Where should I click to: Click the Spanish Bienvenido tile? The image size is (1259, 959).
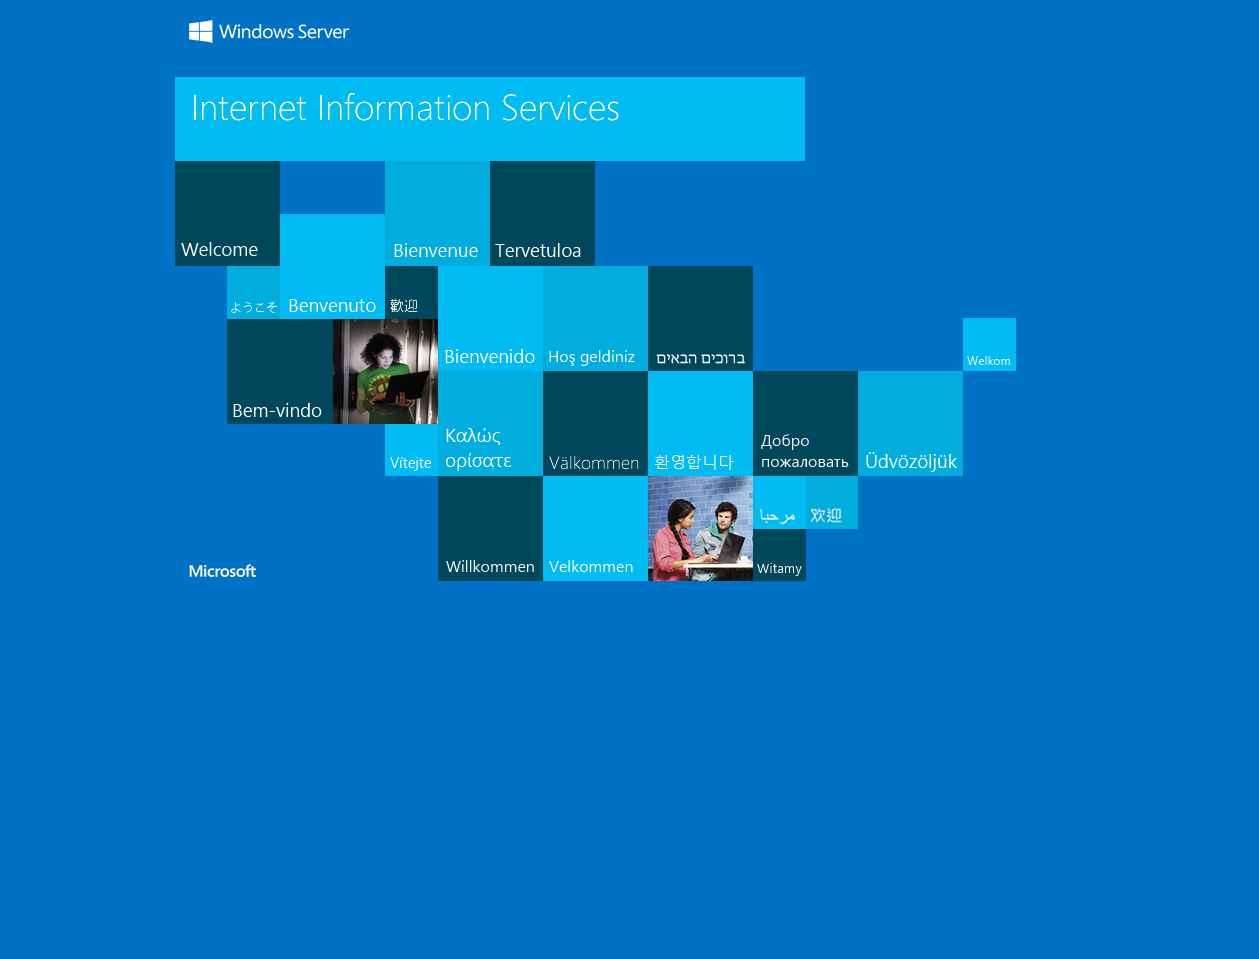click(490, 319)
